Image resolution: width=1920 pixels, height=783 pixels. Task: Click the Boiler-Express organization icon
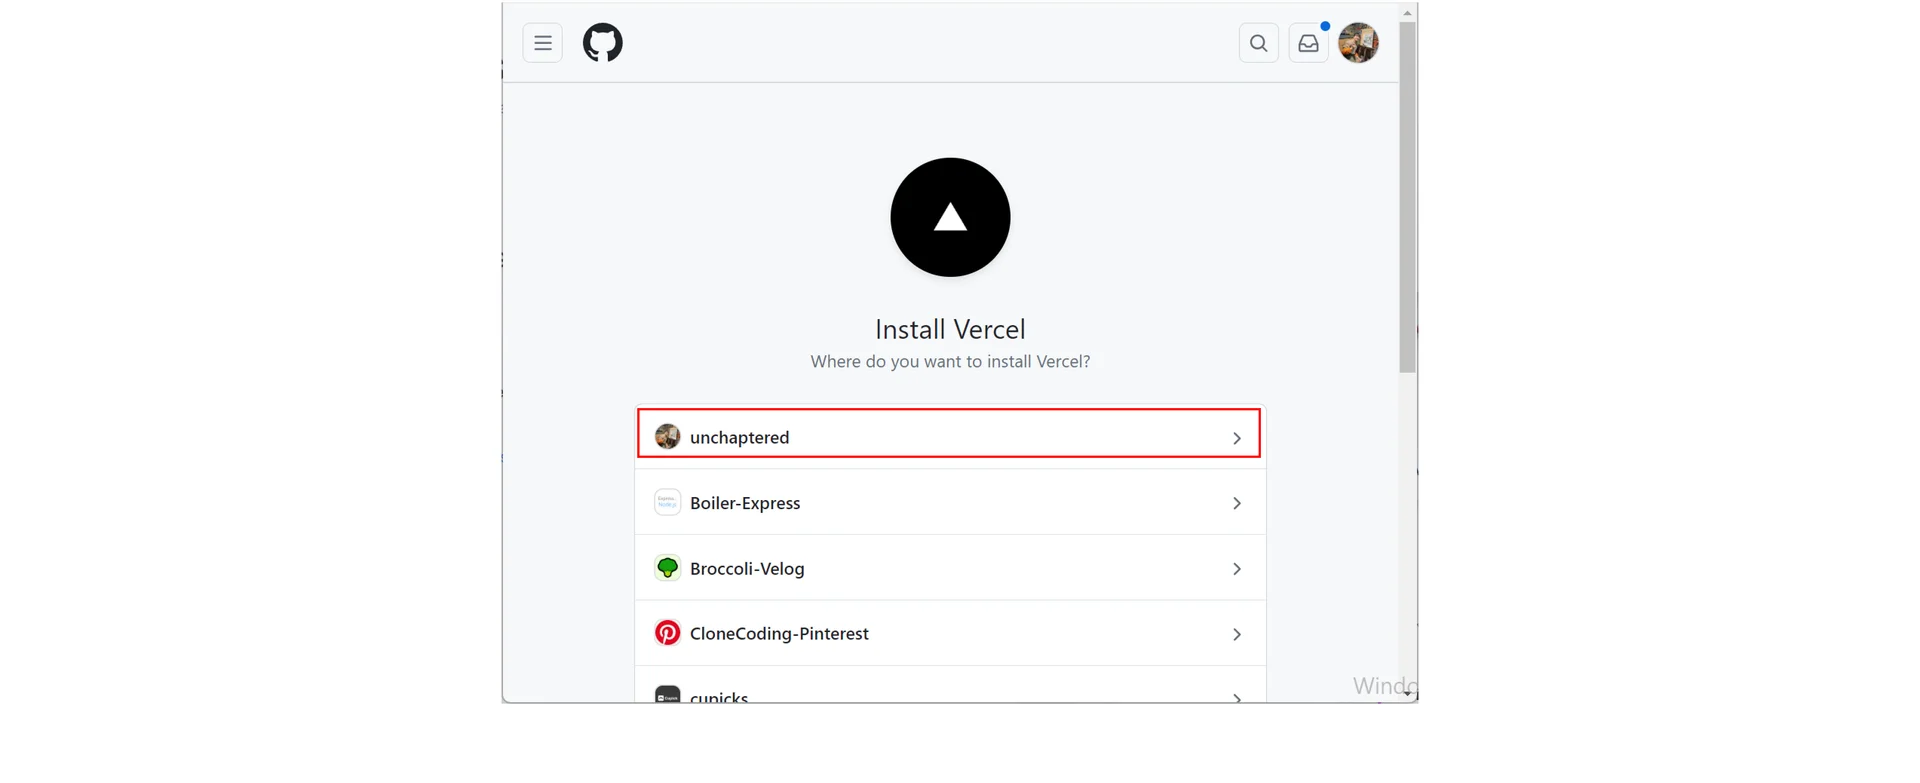(x=667, y=502)
